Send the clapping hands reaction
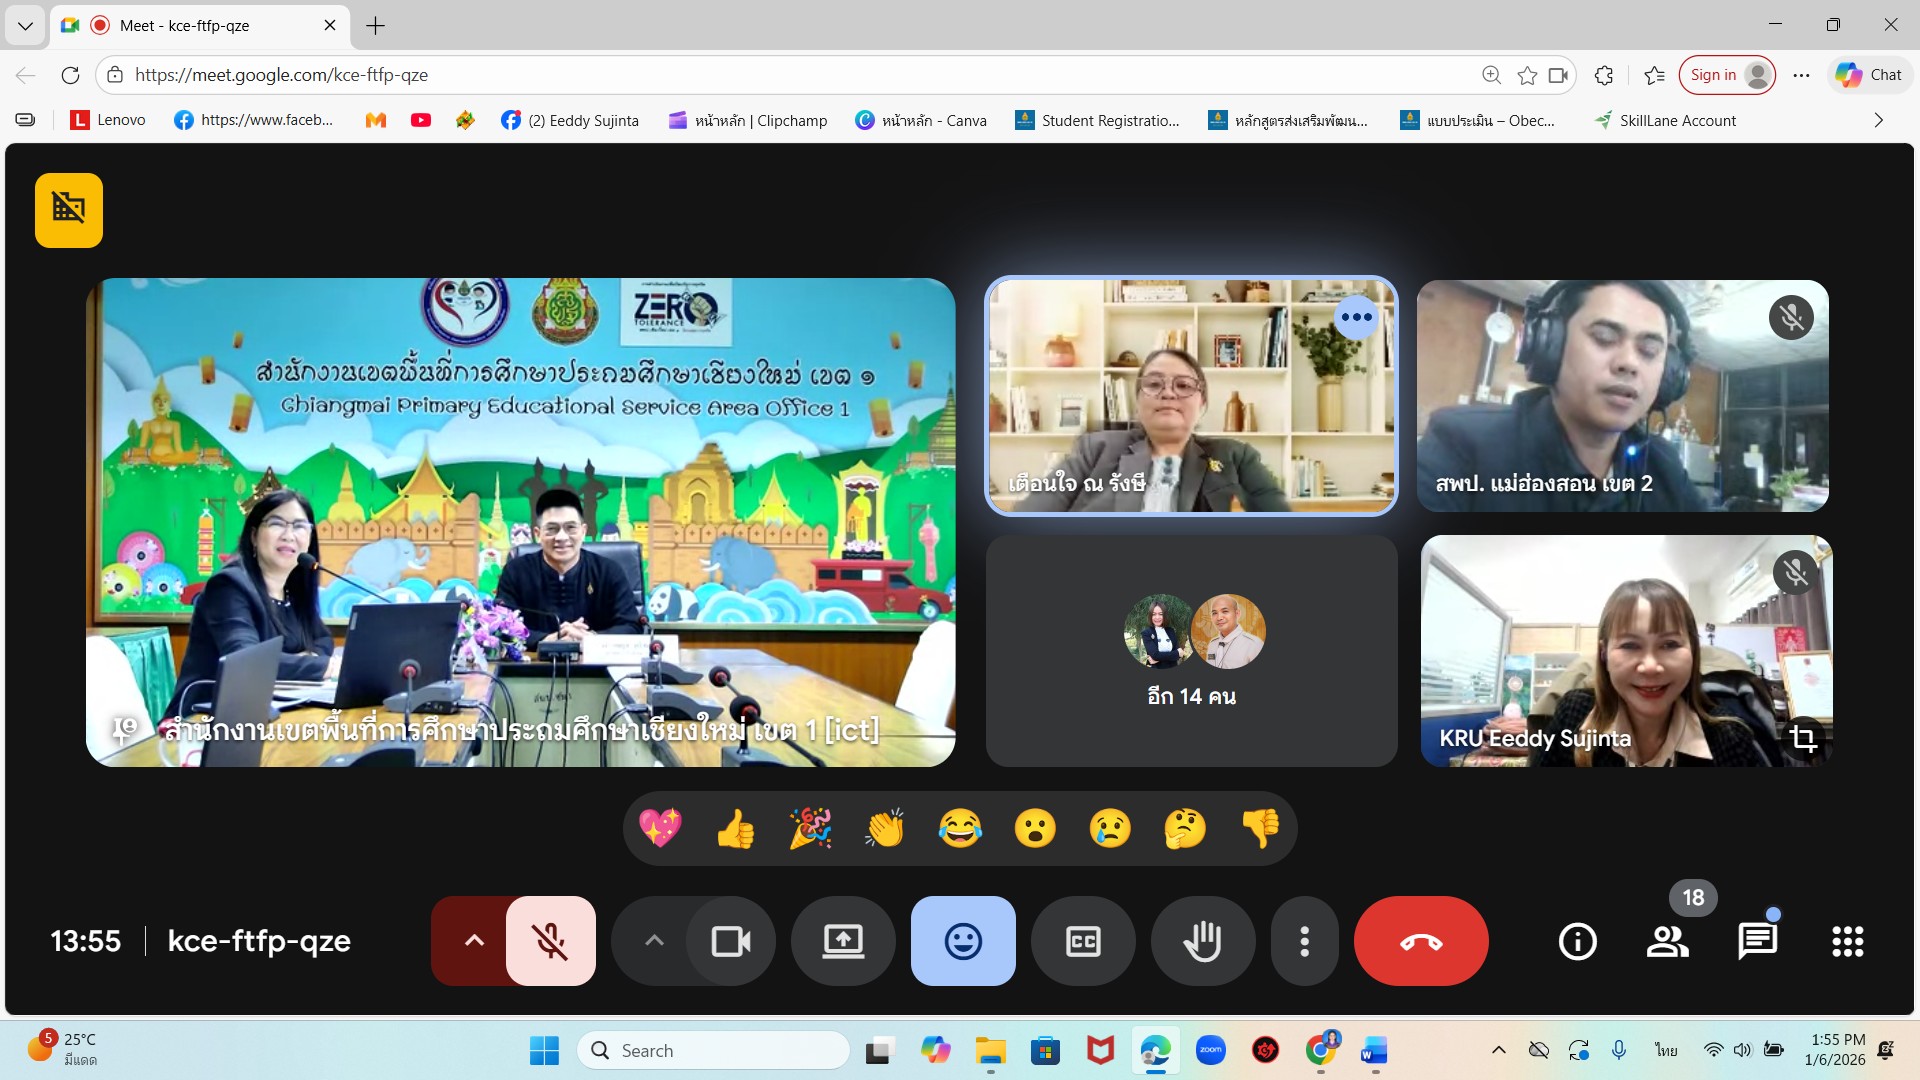The height and width of the screenshot is (1080, 1920). (885, 829)
